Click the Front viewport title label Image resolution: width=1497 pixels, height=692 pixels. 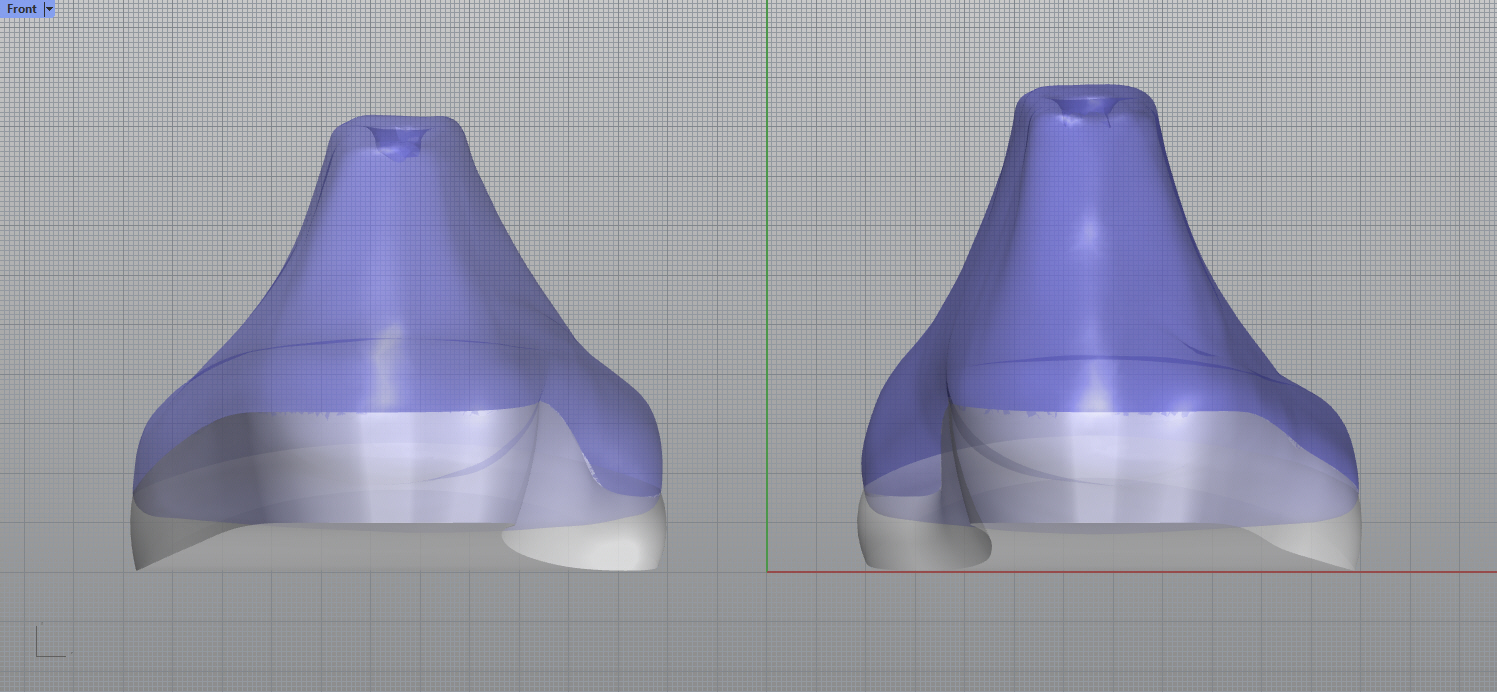pyautogui.click(x=21, y=8)
